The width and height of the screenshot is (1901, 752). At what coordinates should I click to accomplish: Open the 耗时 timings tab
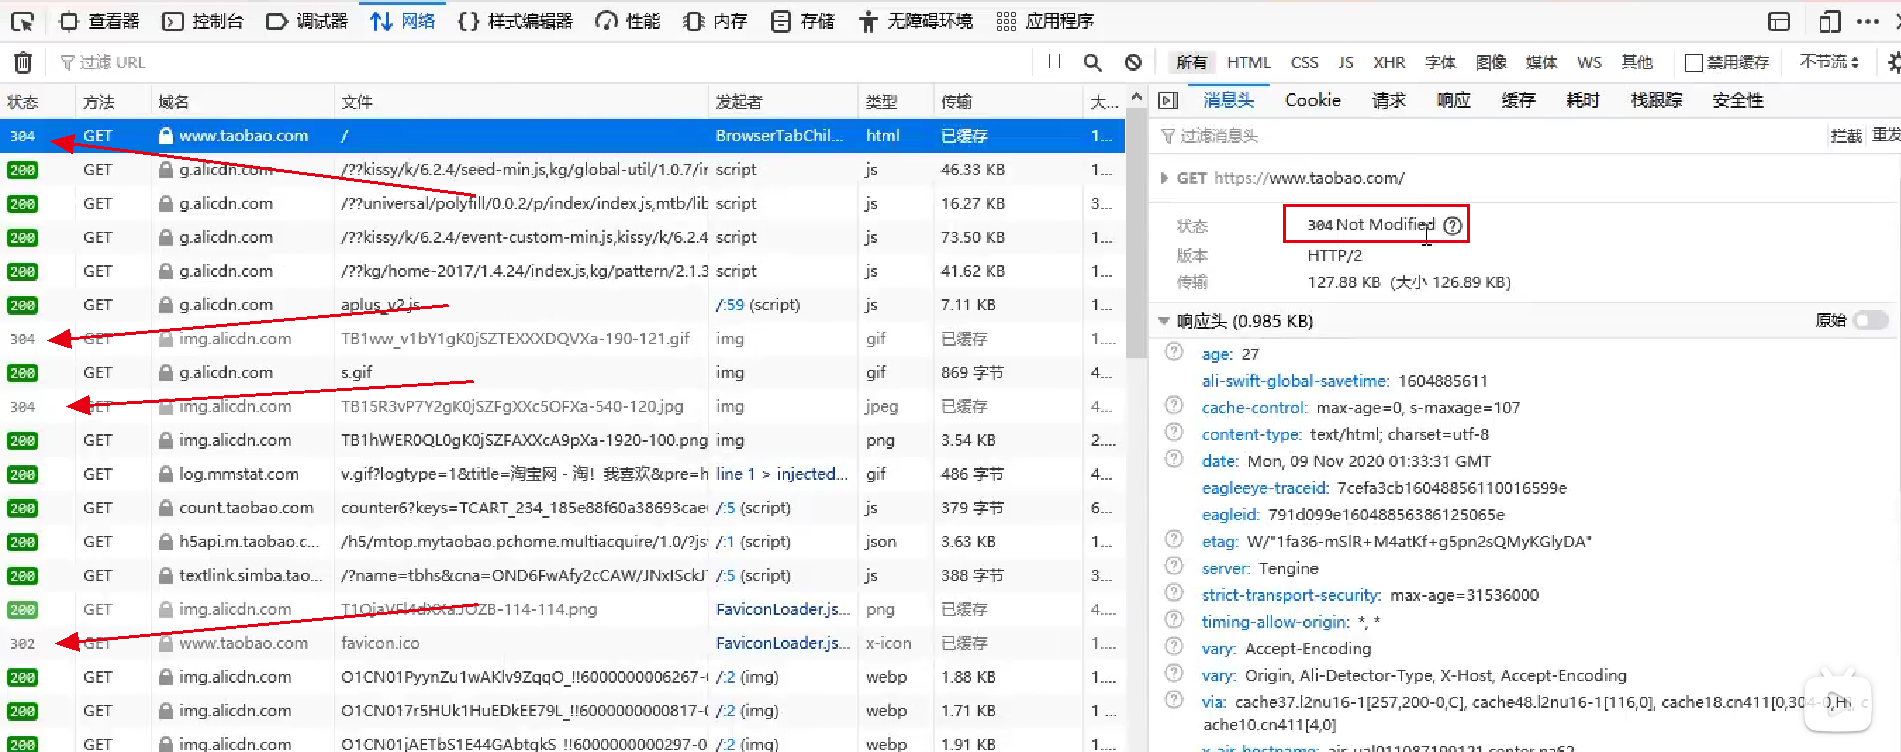coord(1583,100)
